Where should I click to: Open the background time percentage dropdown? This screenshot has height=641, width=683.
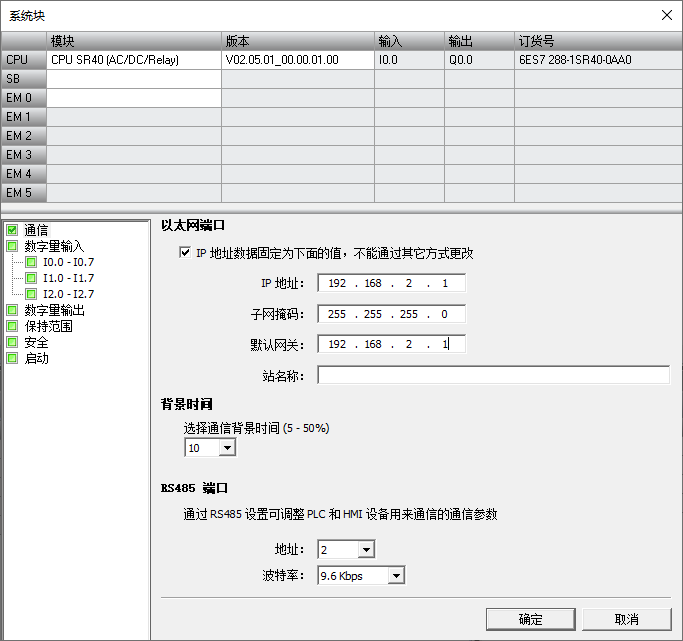tap(227, 448)
